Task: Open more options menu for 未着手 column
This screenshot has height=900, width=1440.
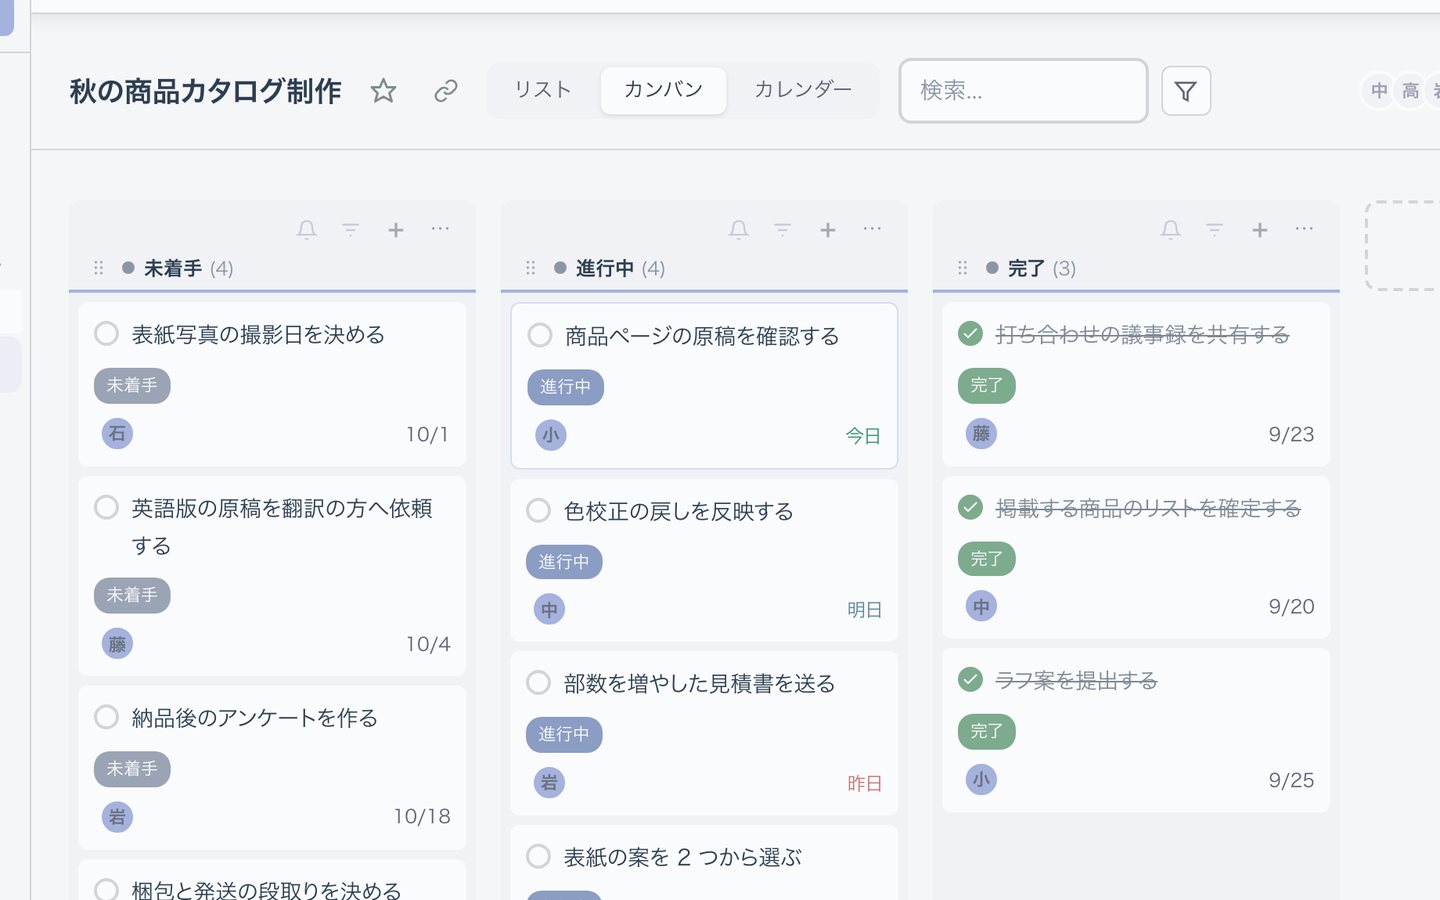Action: click(x=440, y=229)
